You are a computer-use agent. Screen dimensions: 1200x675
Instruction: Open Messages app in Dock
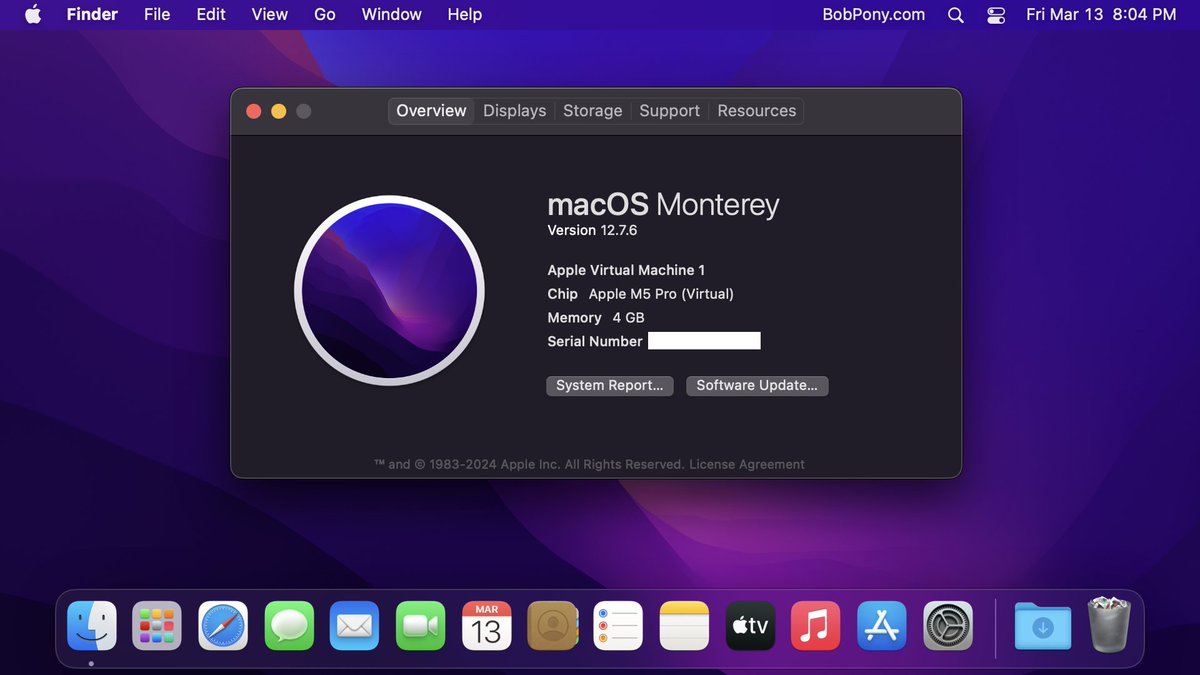(x=289, y=626)
